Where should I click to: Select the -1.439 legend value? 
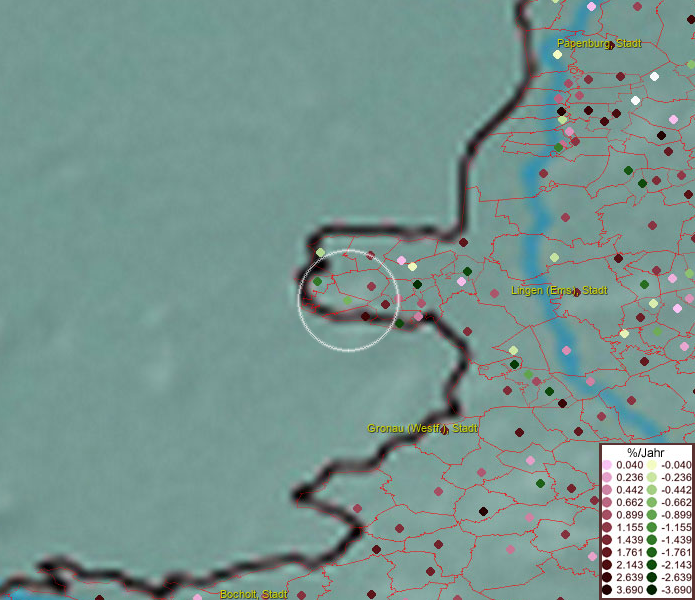[676, 540]
